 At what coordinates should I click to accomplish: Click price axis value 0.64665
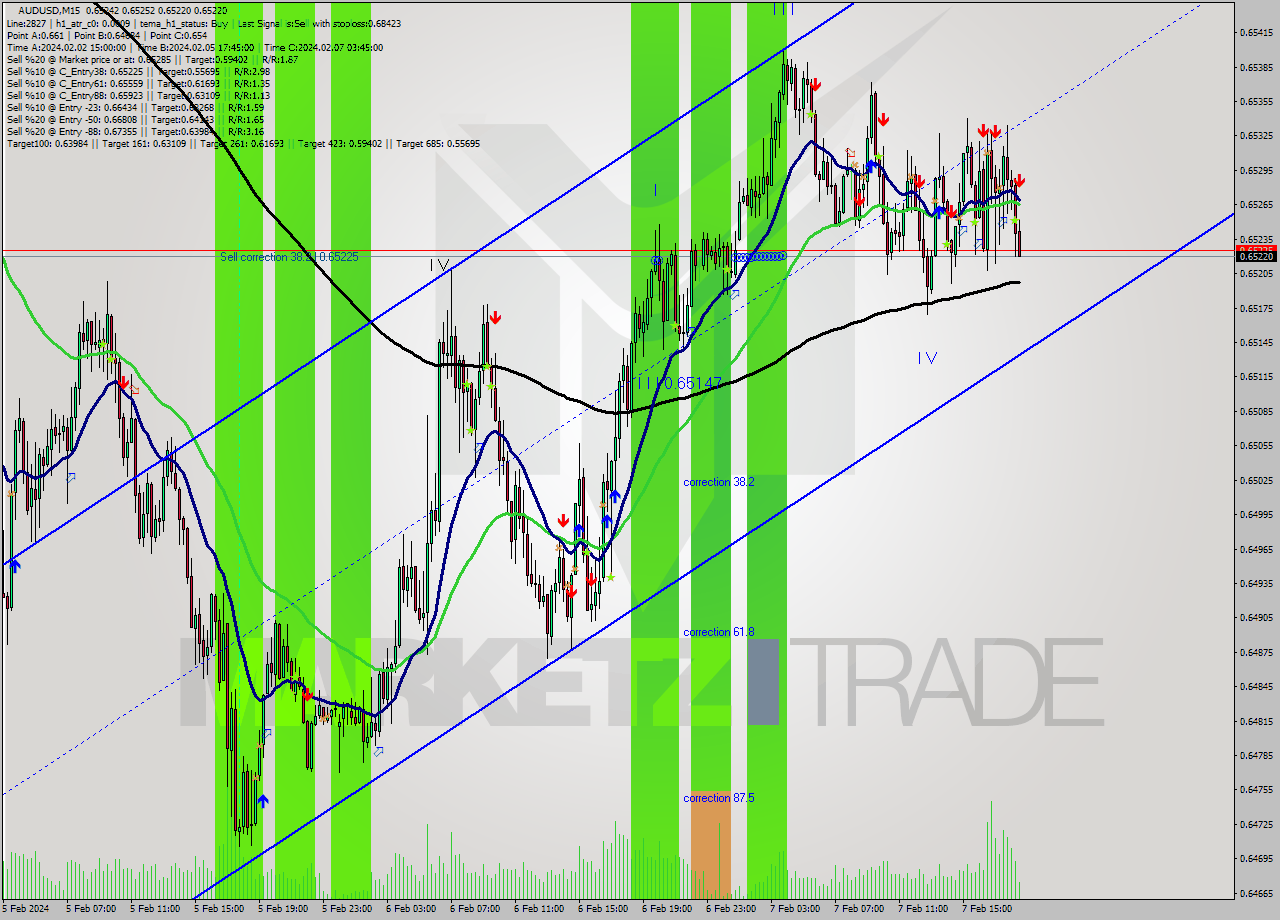(1256, 893)
